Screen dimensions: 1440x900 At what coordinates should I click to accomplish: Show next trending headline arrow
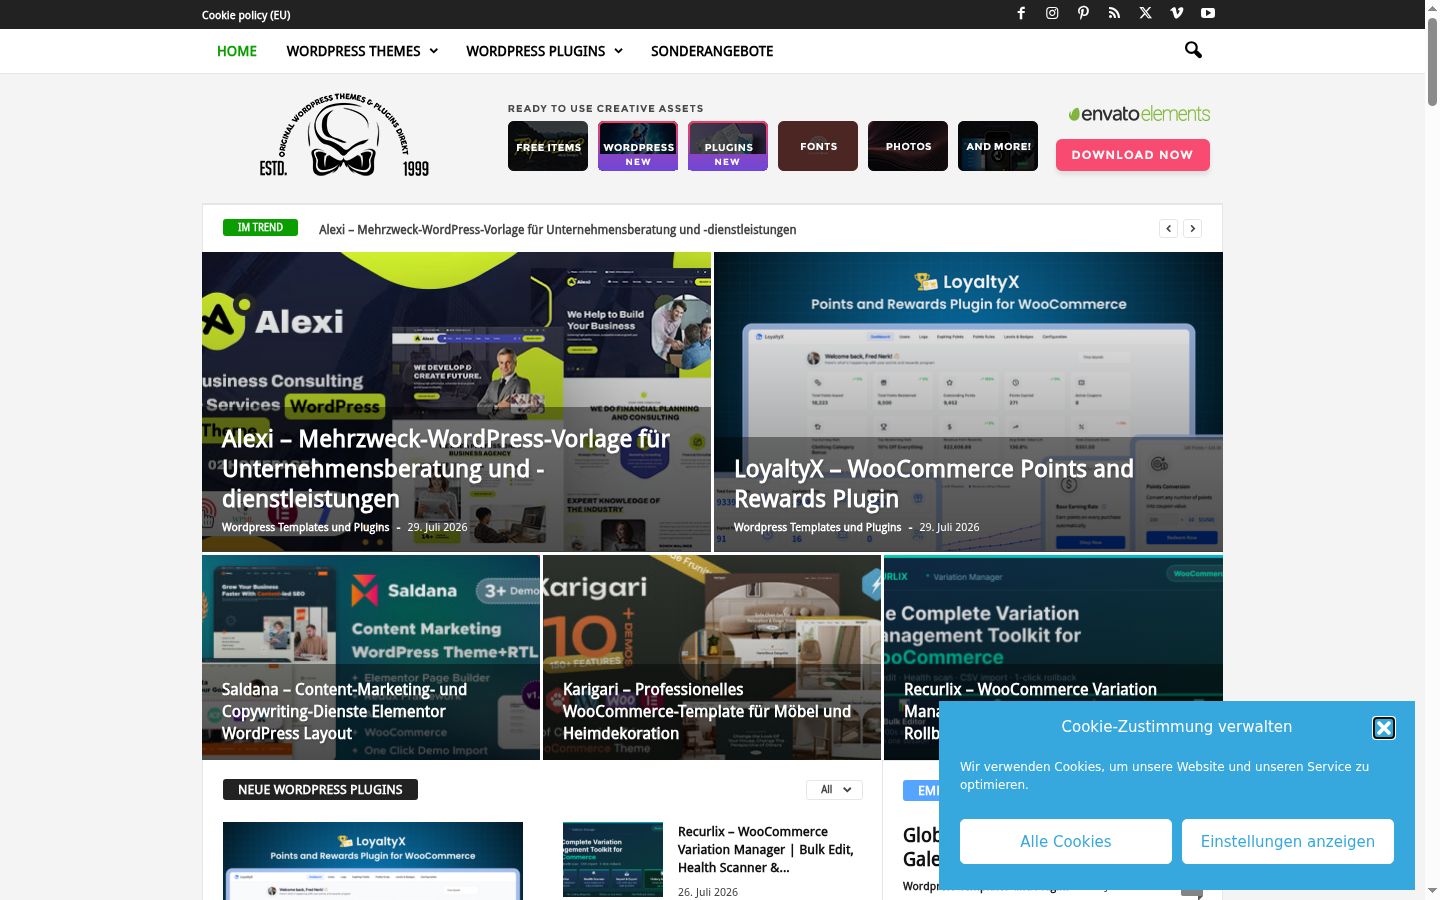[1193, 229]
